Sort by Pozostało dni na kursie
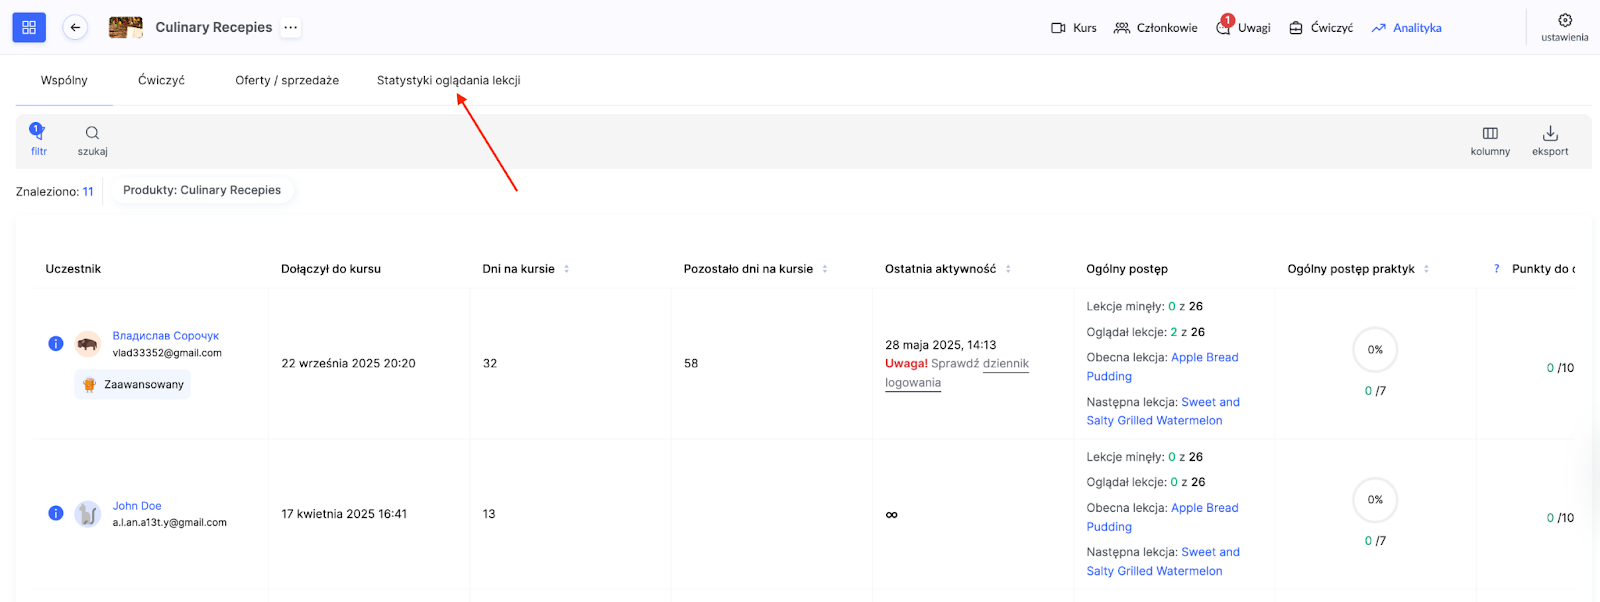1600x602 pixels. tap(824, 269)
